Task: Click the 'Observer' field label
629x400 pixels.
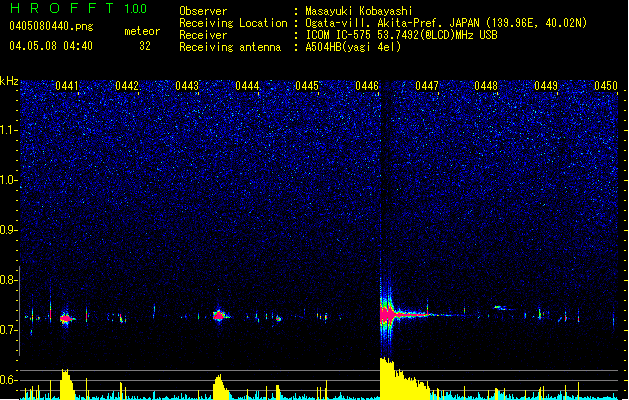Action: [x=203, y=11]
